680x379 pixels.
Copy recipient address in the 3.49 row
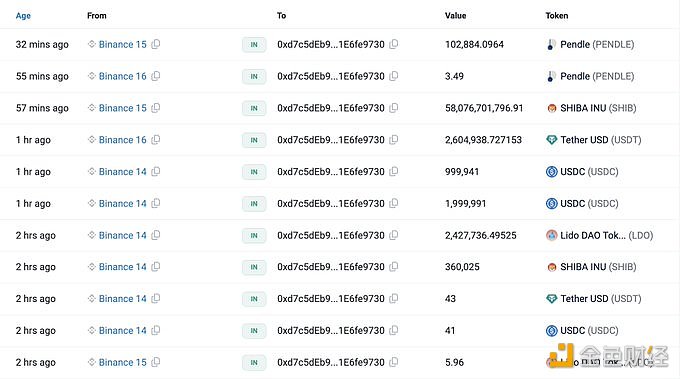[x=394, y=76]
